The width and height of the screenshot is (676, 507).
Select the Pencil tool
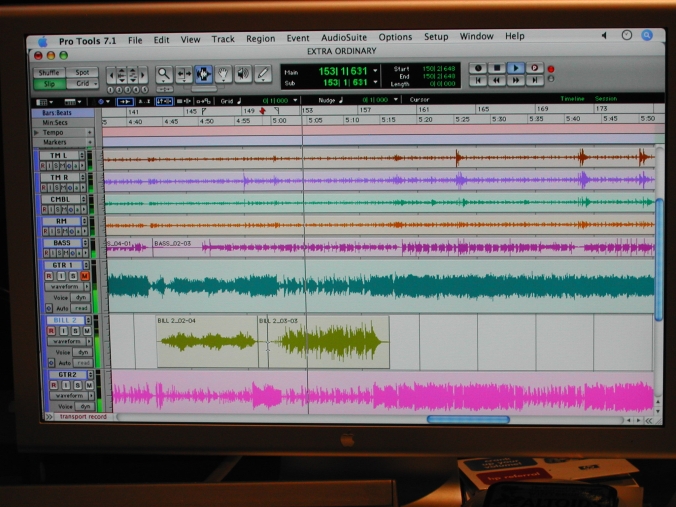pos(263,74)
